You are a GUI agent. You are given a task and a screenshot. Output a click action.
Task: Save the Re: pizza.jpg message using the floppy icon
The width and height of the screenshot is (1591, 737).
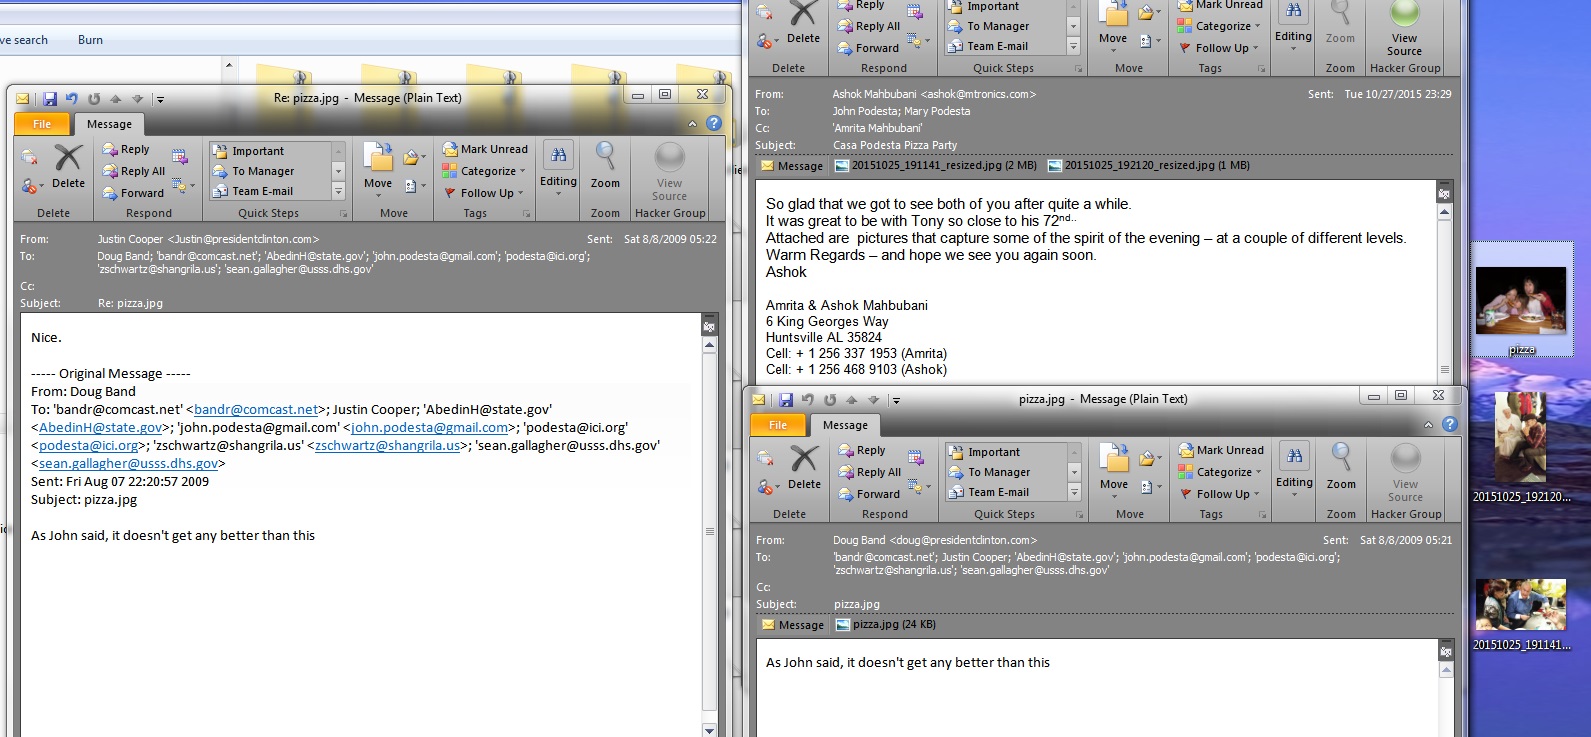tap(50, 98)
